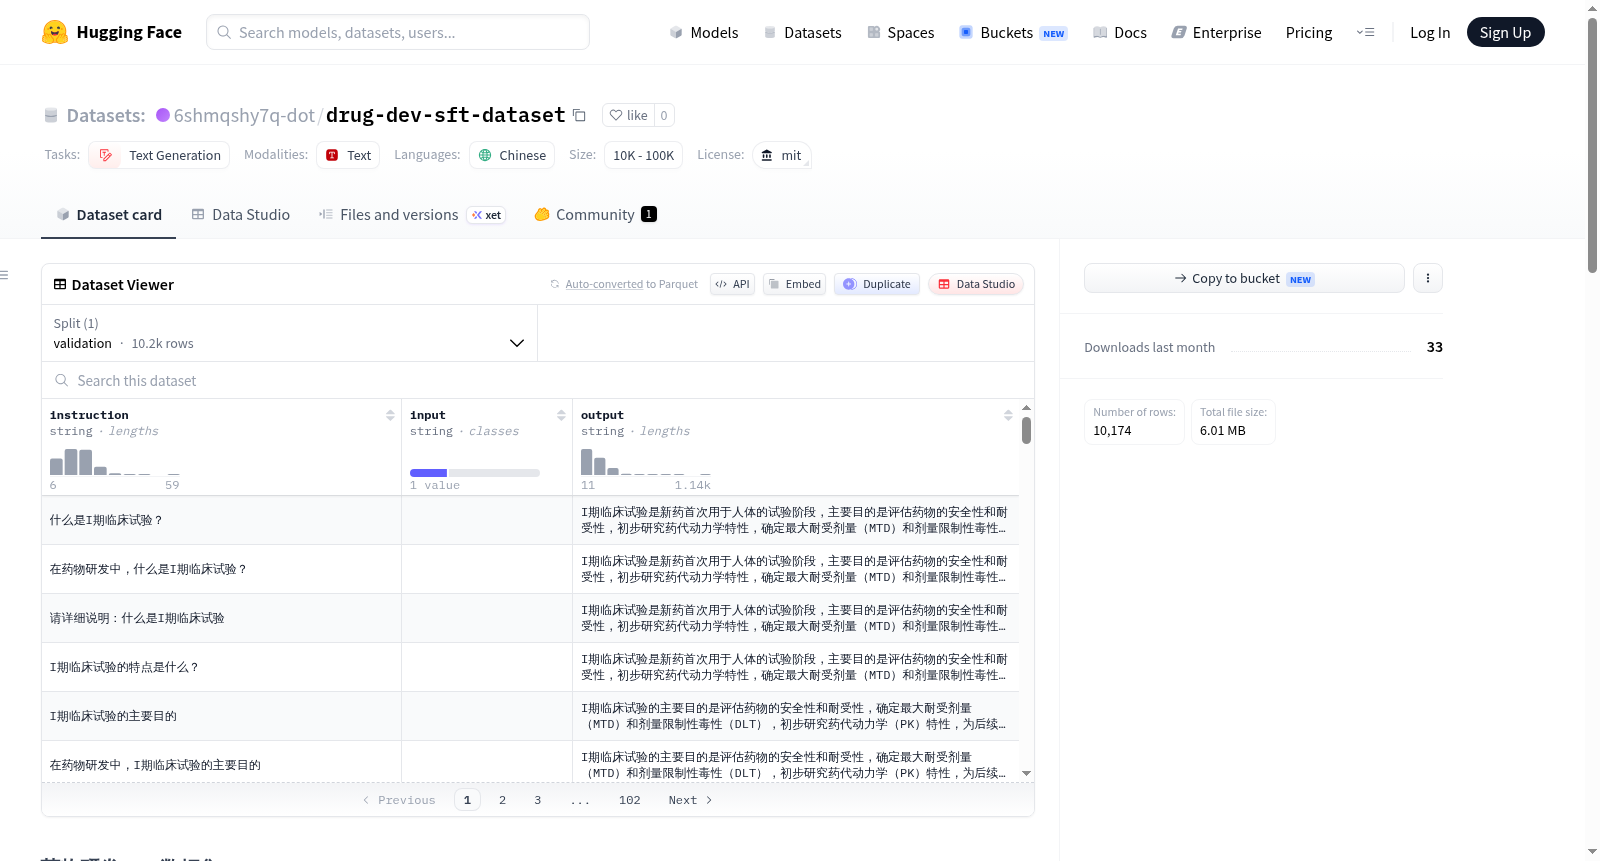Click Copy to bucket button
The image size is (1600, 861).
[1244, 278]
